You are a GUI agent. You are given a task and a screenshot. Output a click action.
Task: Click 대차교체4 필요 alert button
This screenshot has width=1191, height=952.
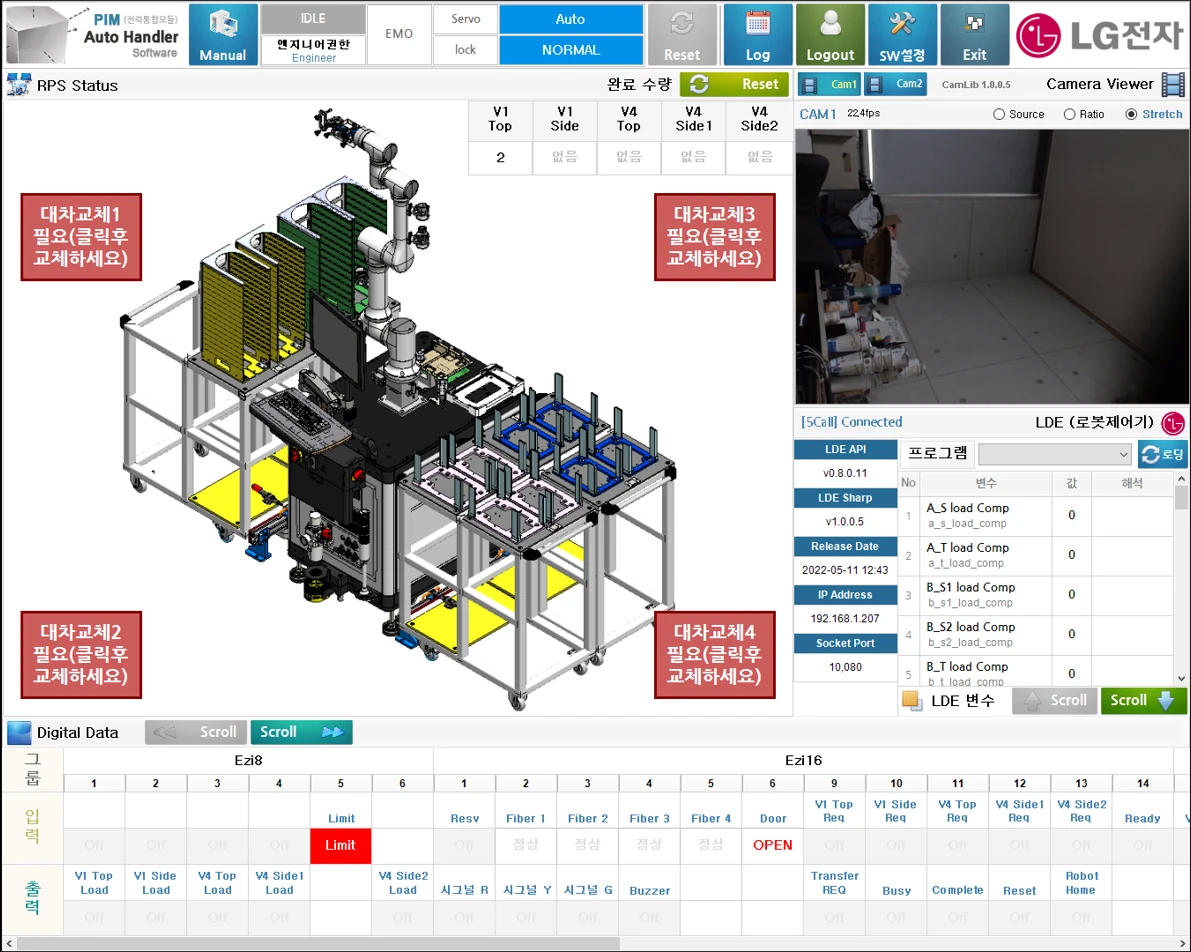tap(715, 655)
